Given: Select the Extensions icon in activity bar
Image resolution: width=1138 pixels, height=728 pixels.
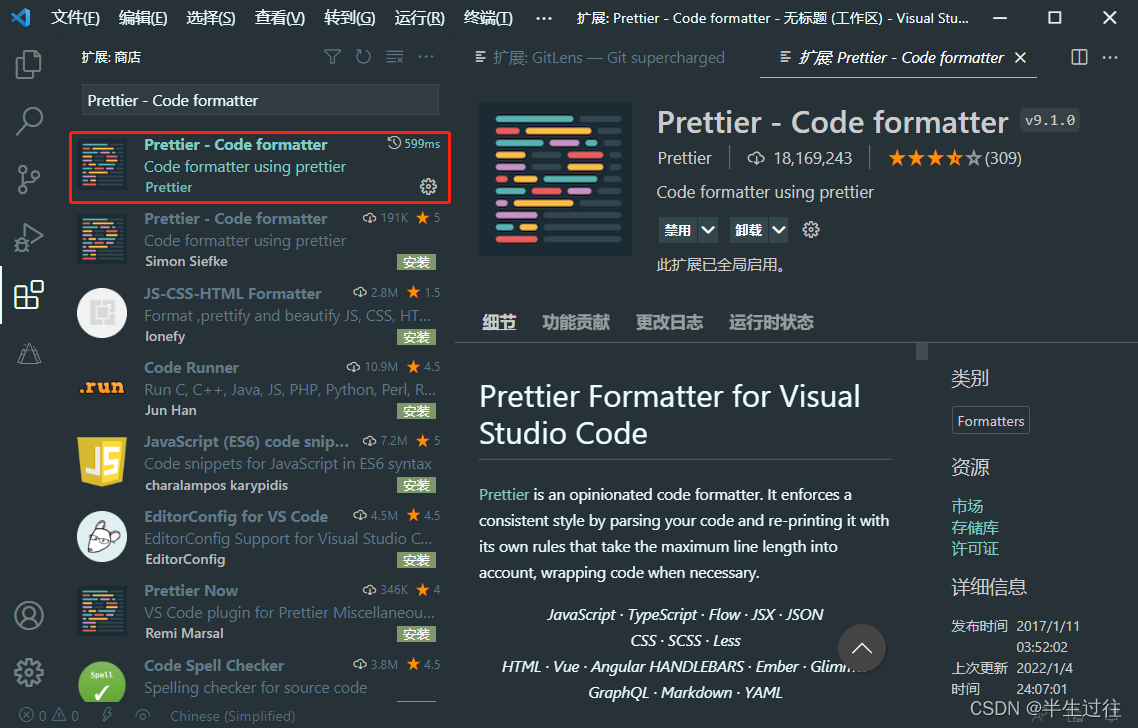Looking at the screenshot, I should click(28, 295).
